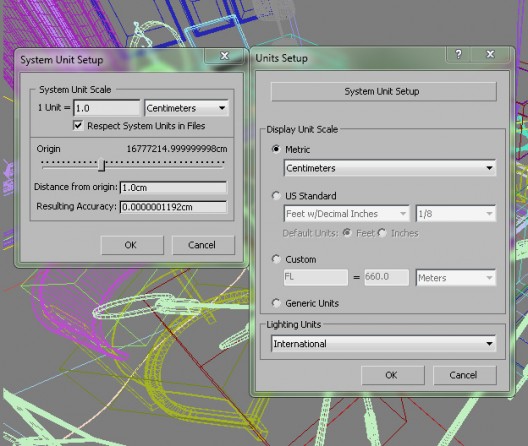Click the help question mark icon in Units Setup

458,54
